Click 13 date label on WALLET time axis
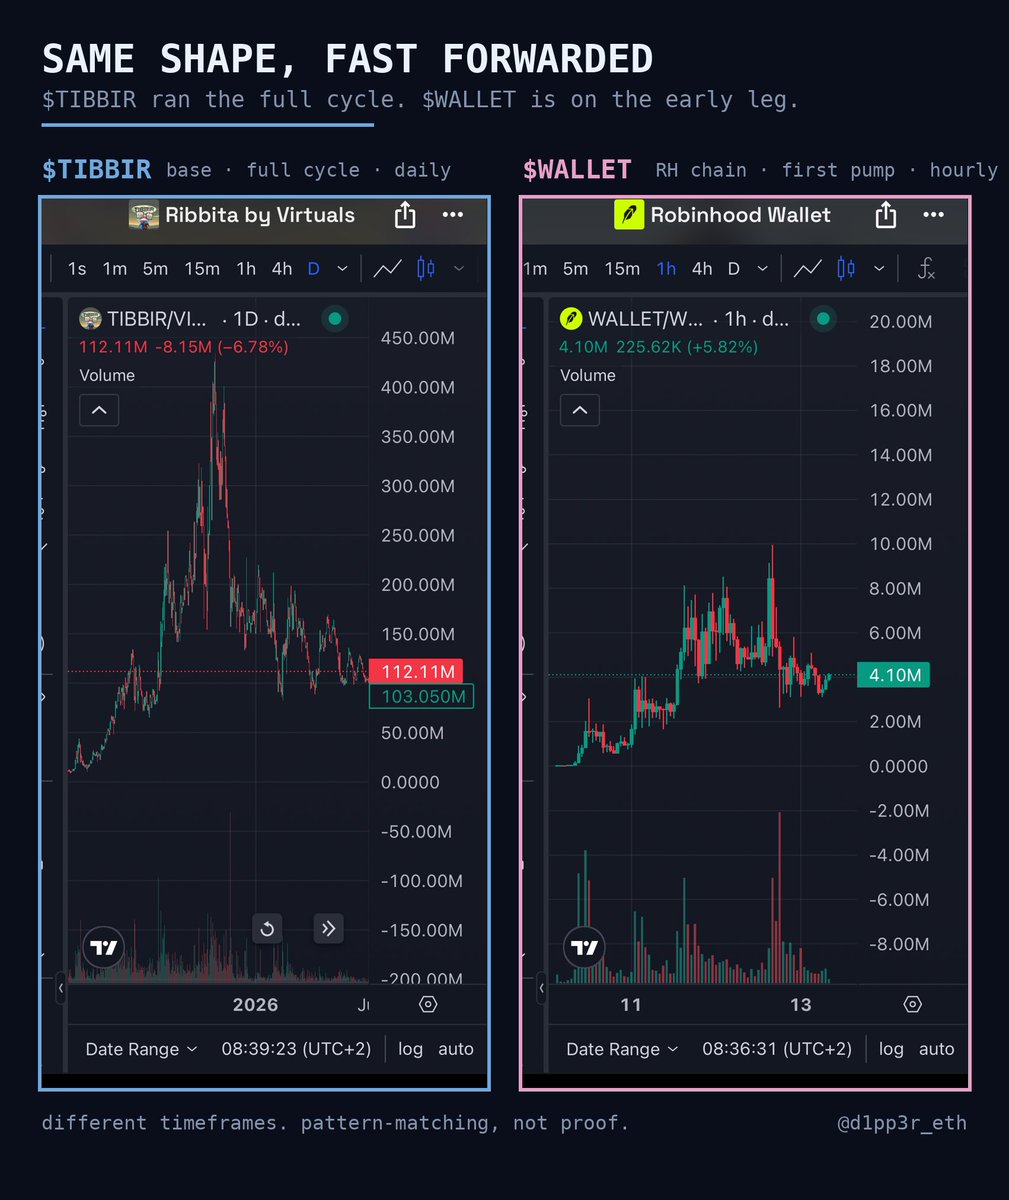Image resolution: width=1009 pixels, height=1200 pixels. pyautogui.click(x=801, y=1005)
